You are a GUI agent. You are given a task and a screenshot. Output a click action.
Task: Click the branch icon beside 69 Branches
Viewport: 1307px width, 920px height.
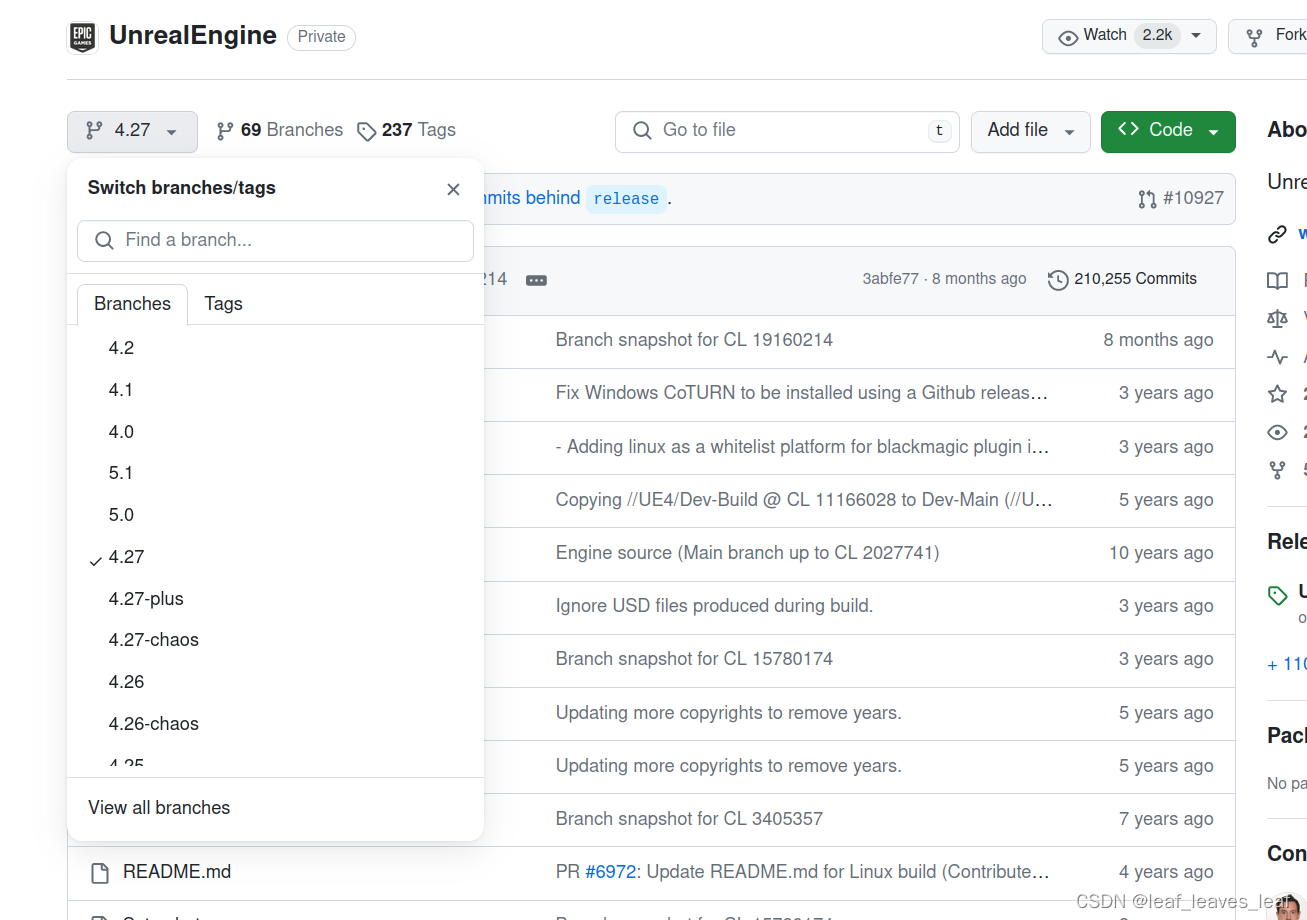[225, 131]
